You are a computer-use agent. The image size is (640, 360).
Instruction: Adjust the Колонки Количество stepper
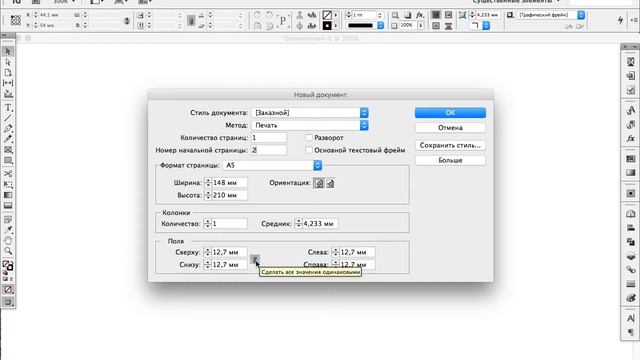pos(207,224)
